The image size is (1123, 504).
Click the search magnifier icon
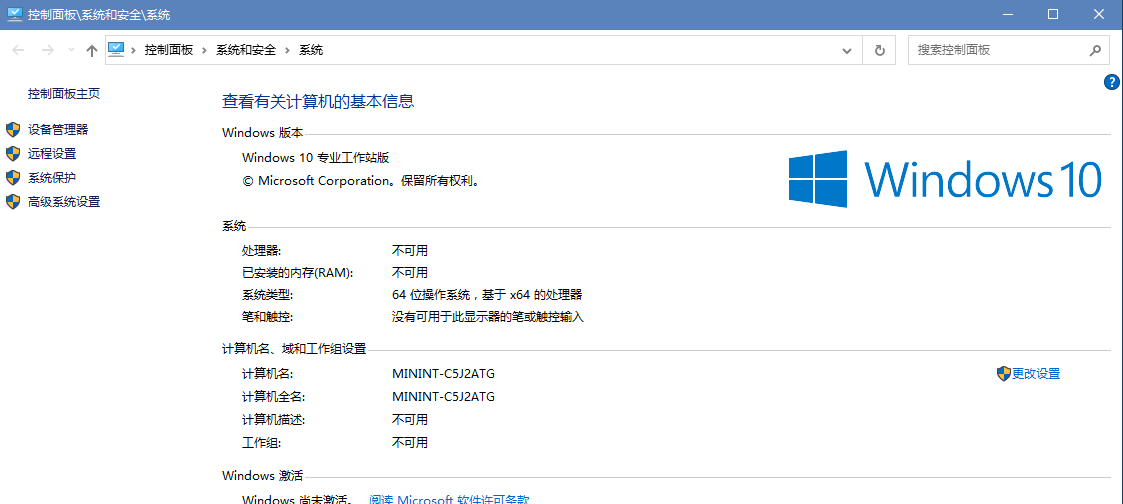(x=1095, y=50)
